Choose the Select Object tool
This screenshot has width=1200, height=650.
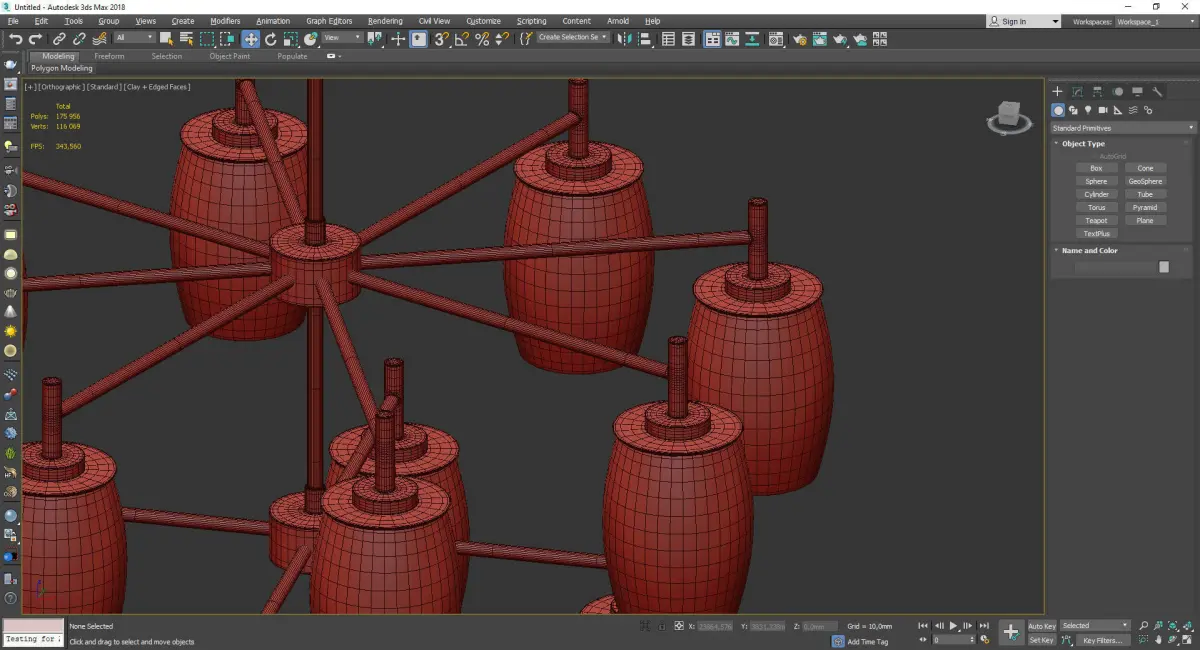[x=166, y=39]
